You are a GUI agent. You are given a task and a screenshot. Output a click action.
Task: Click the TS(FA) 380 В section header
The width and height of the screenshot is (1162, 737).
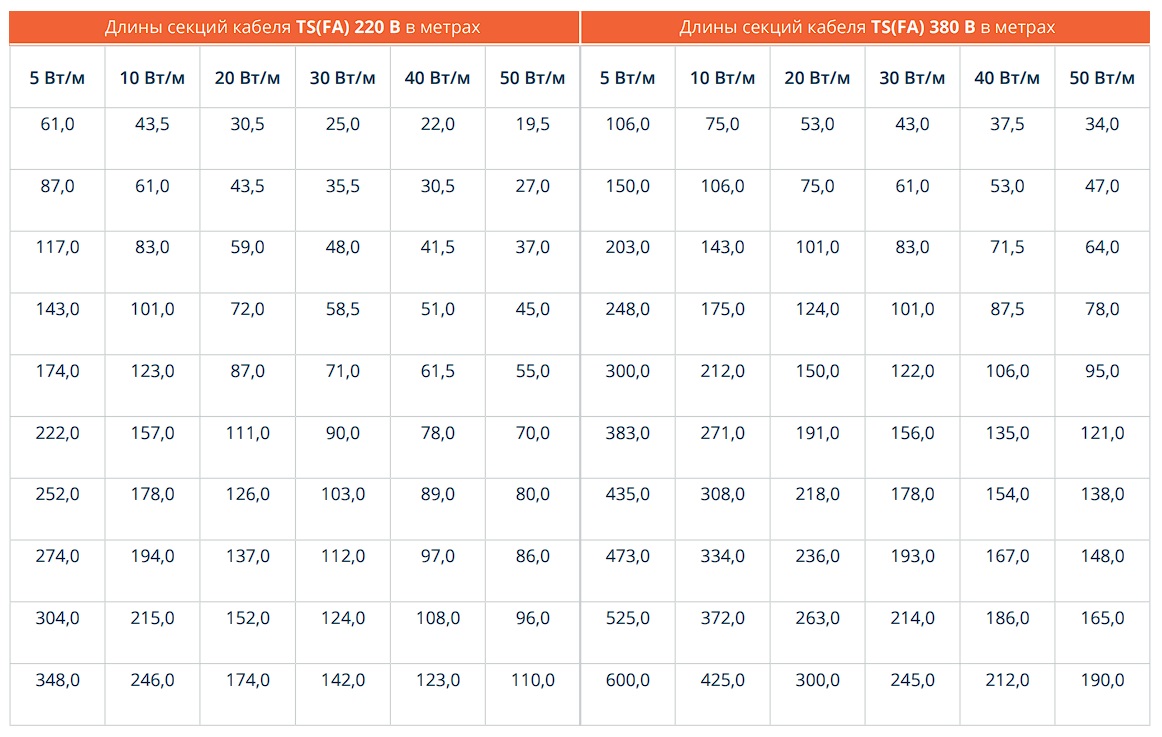pos(866,27)
